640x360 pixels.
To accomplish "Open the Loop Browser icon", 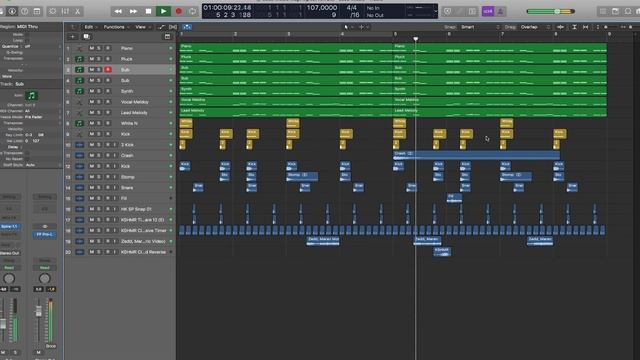I will 628,11.
